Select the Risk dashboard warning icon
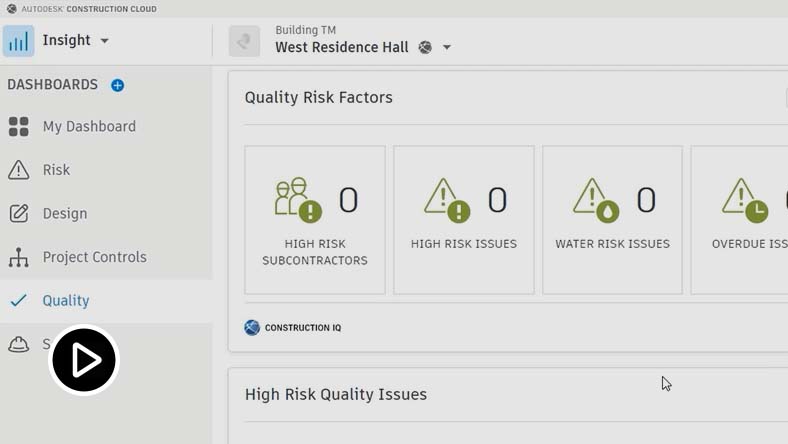The image size is (788, 444). (x=18, y=170)
